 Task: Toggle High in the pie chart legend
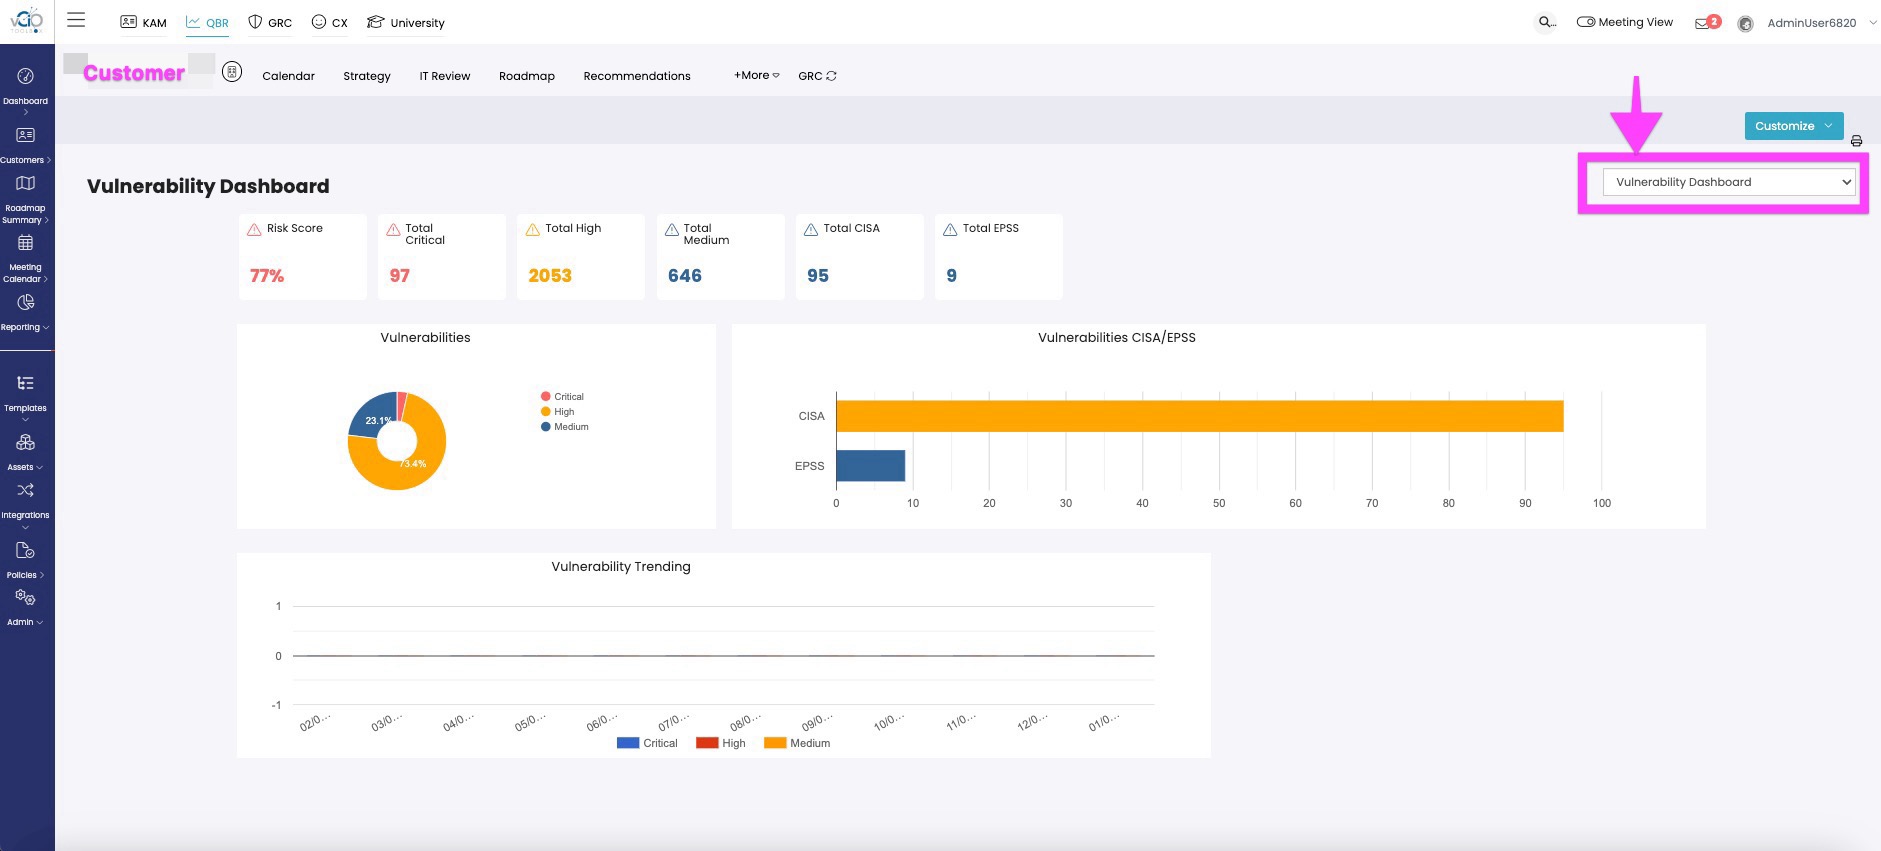[x=558, y=412]
